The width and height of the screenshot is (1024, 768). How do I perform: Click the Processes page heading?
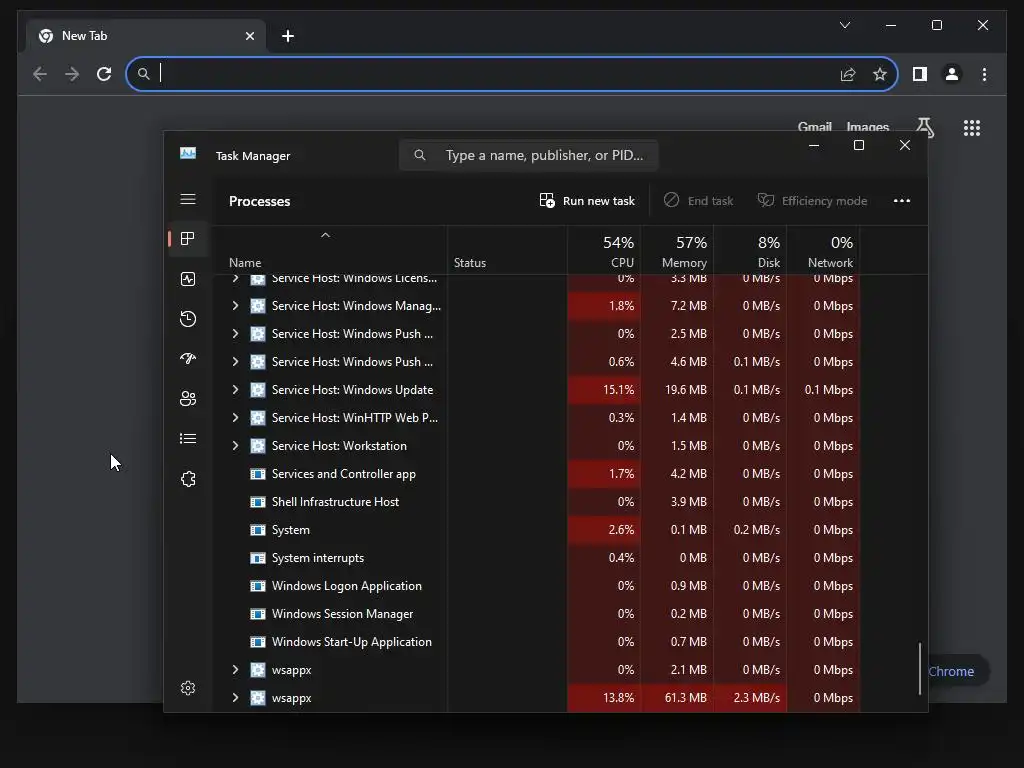259,201
